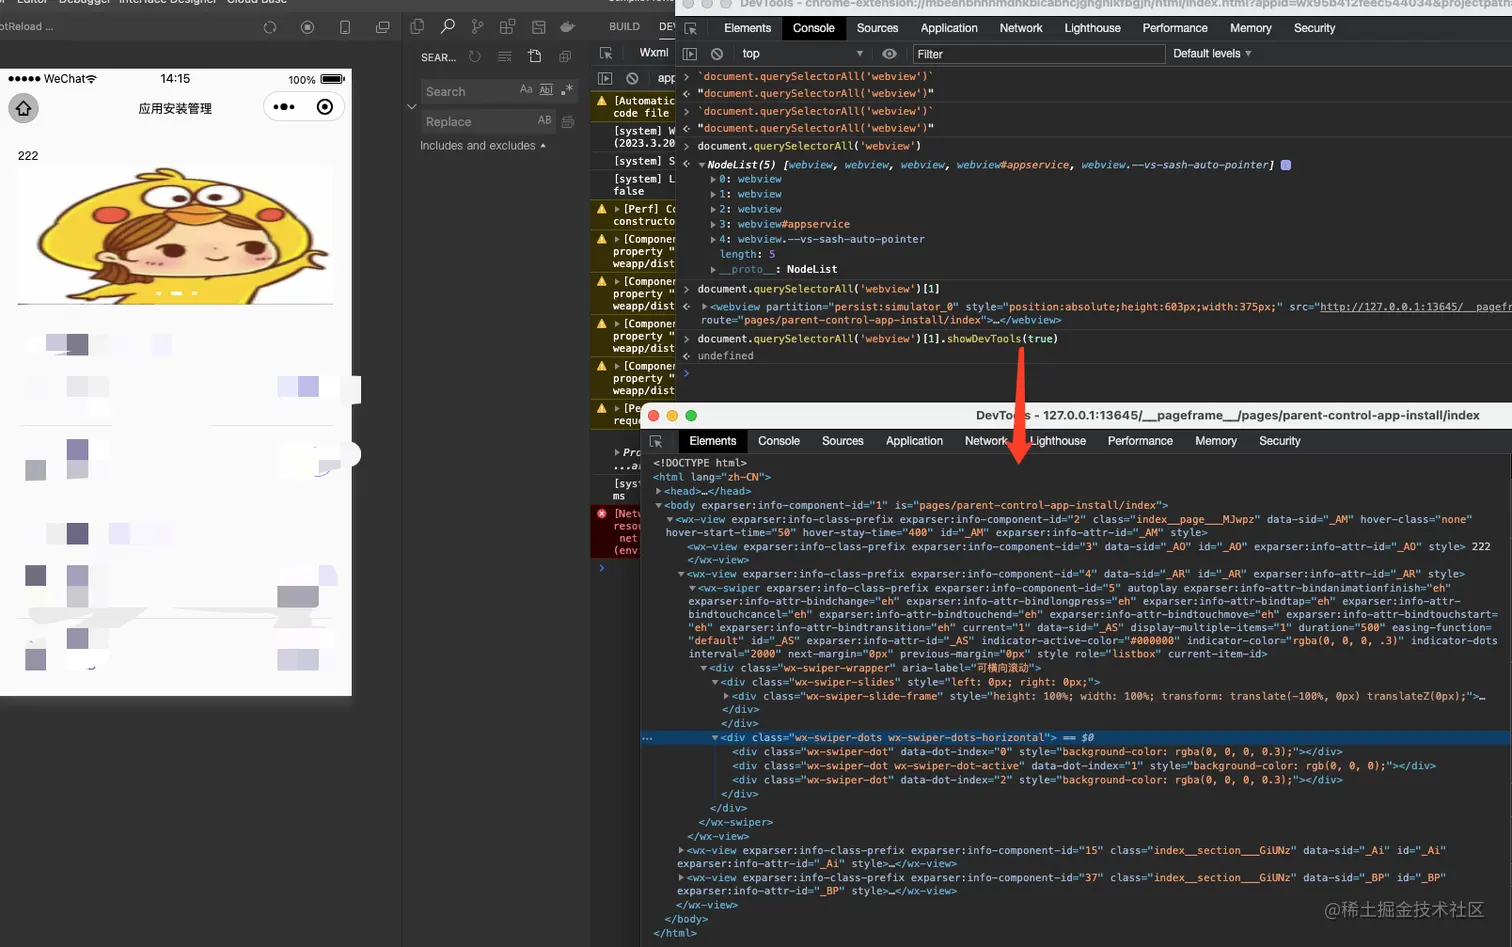1512x947 pixels.
Task: Click the 'undefined' console output line
Action: (x=726, y=356)
